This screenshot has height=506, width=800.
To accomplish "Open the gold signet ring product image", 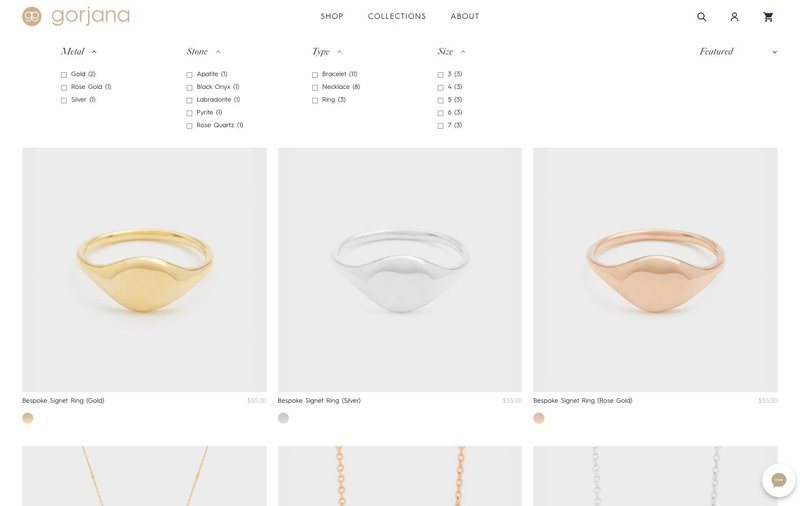I will (144, 270).
